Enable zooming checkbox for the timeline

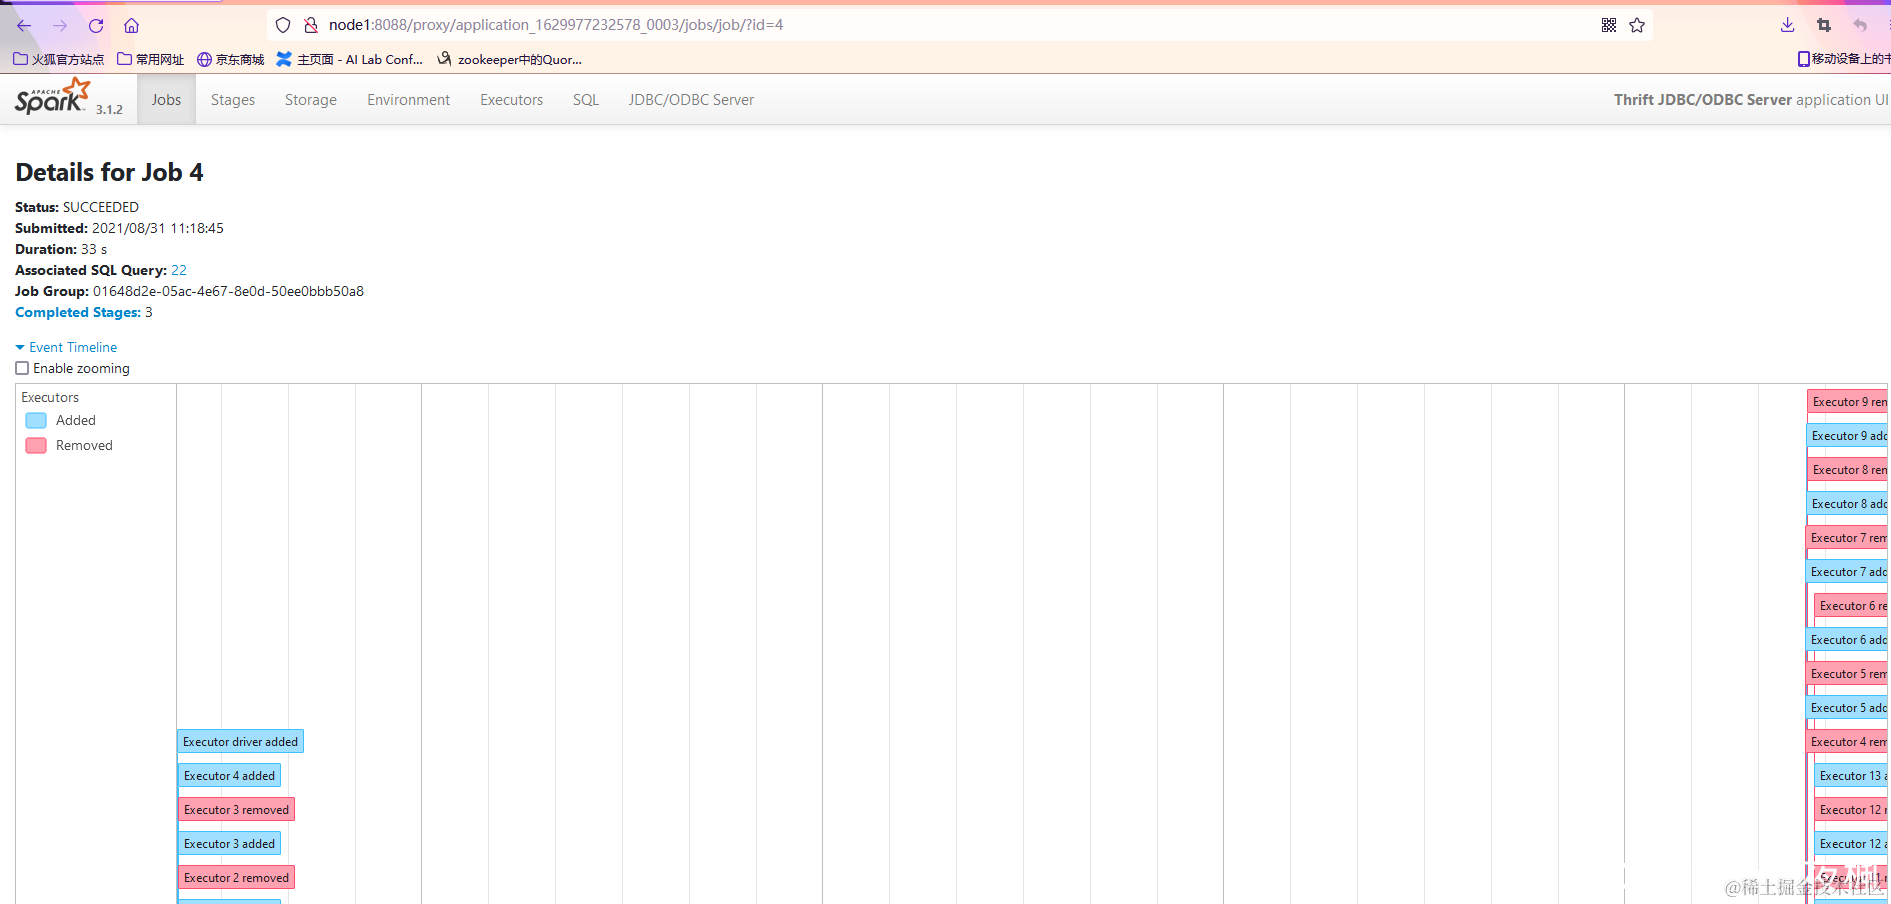22,368
